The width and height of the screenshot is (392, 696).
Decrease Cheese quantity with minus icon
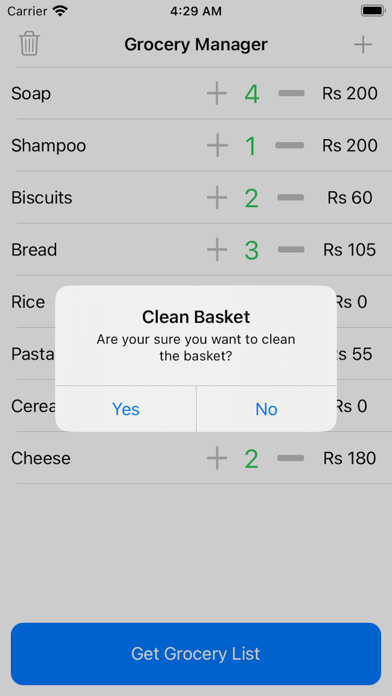(291, 458)
